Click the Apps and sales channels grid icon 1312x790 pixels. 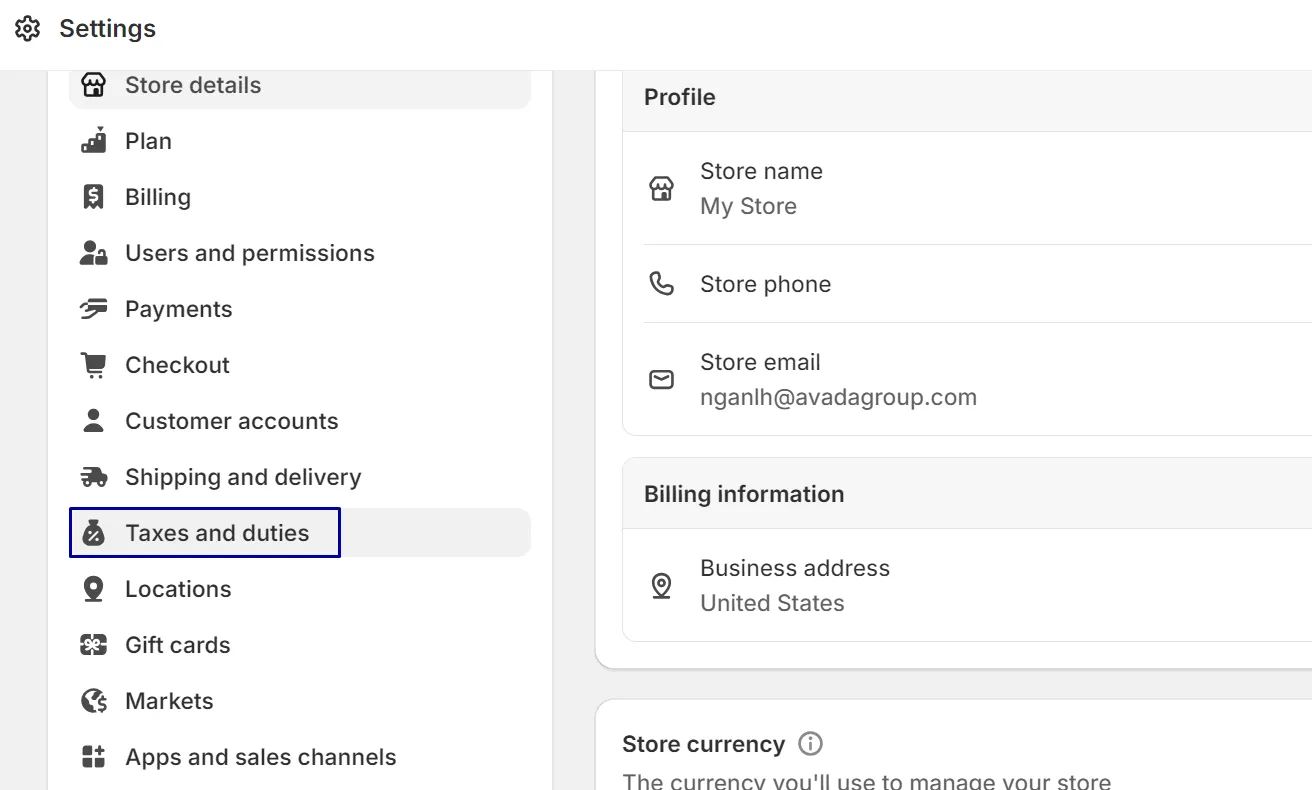click(x=93, y=757)
